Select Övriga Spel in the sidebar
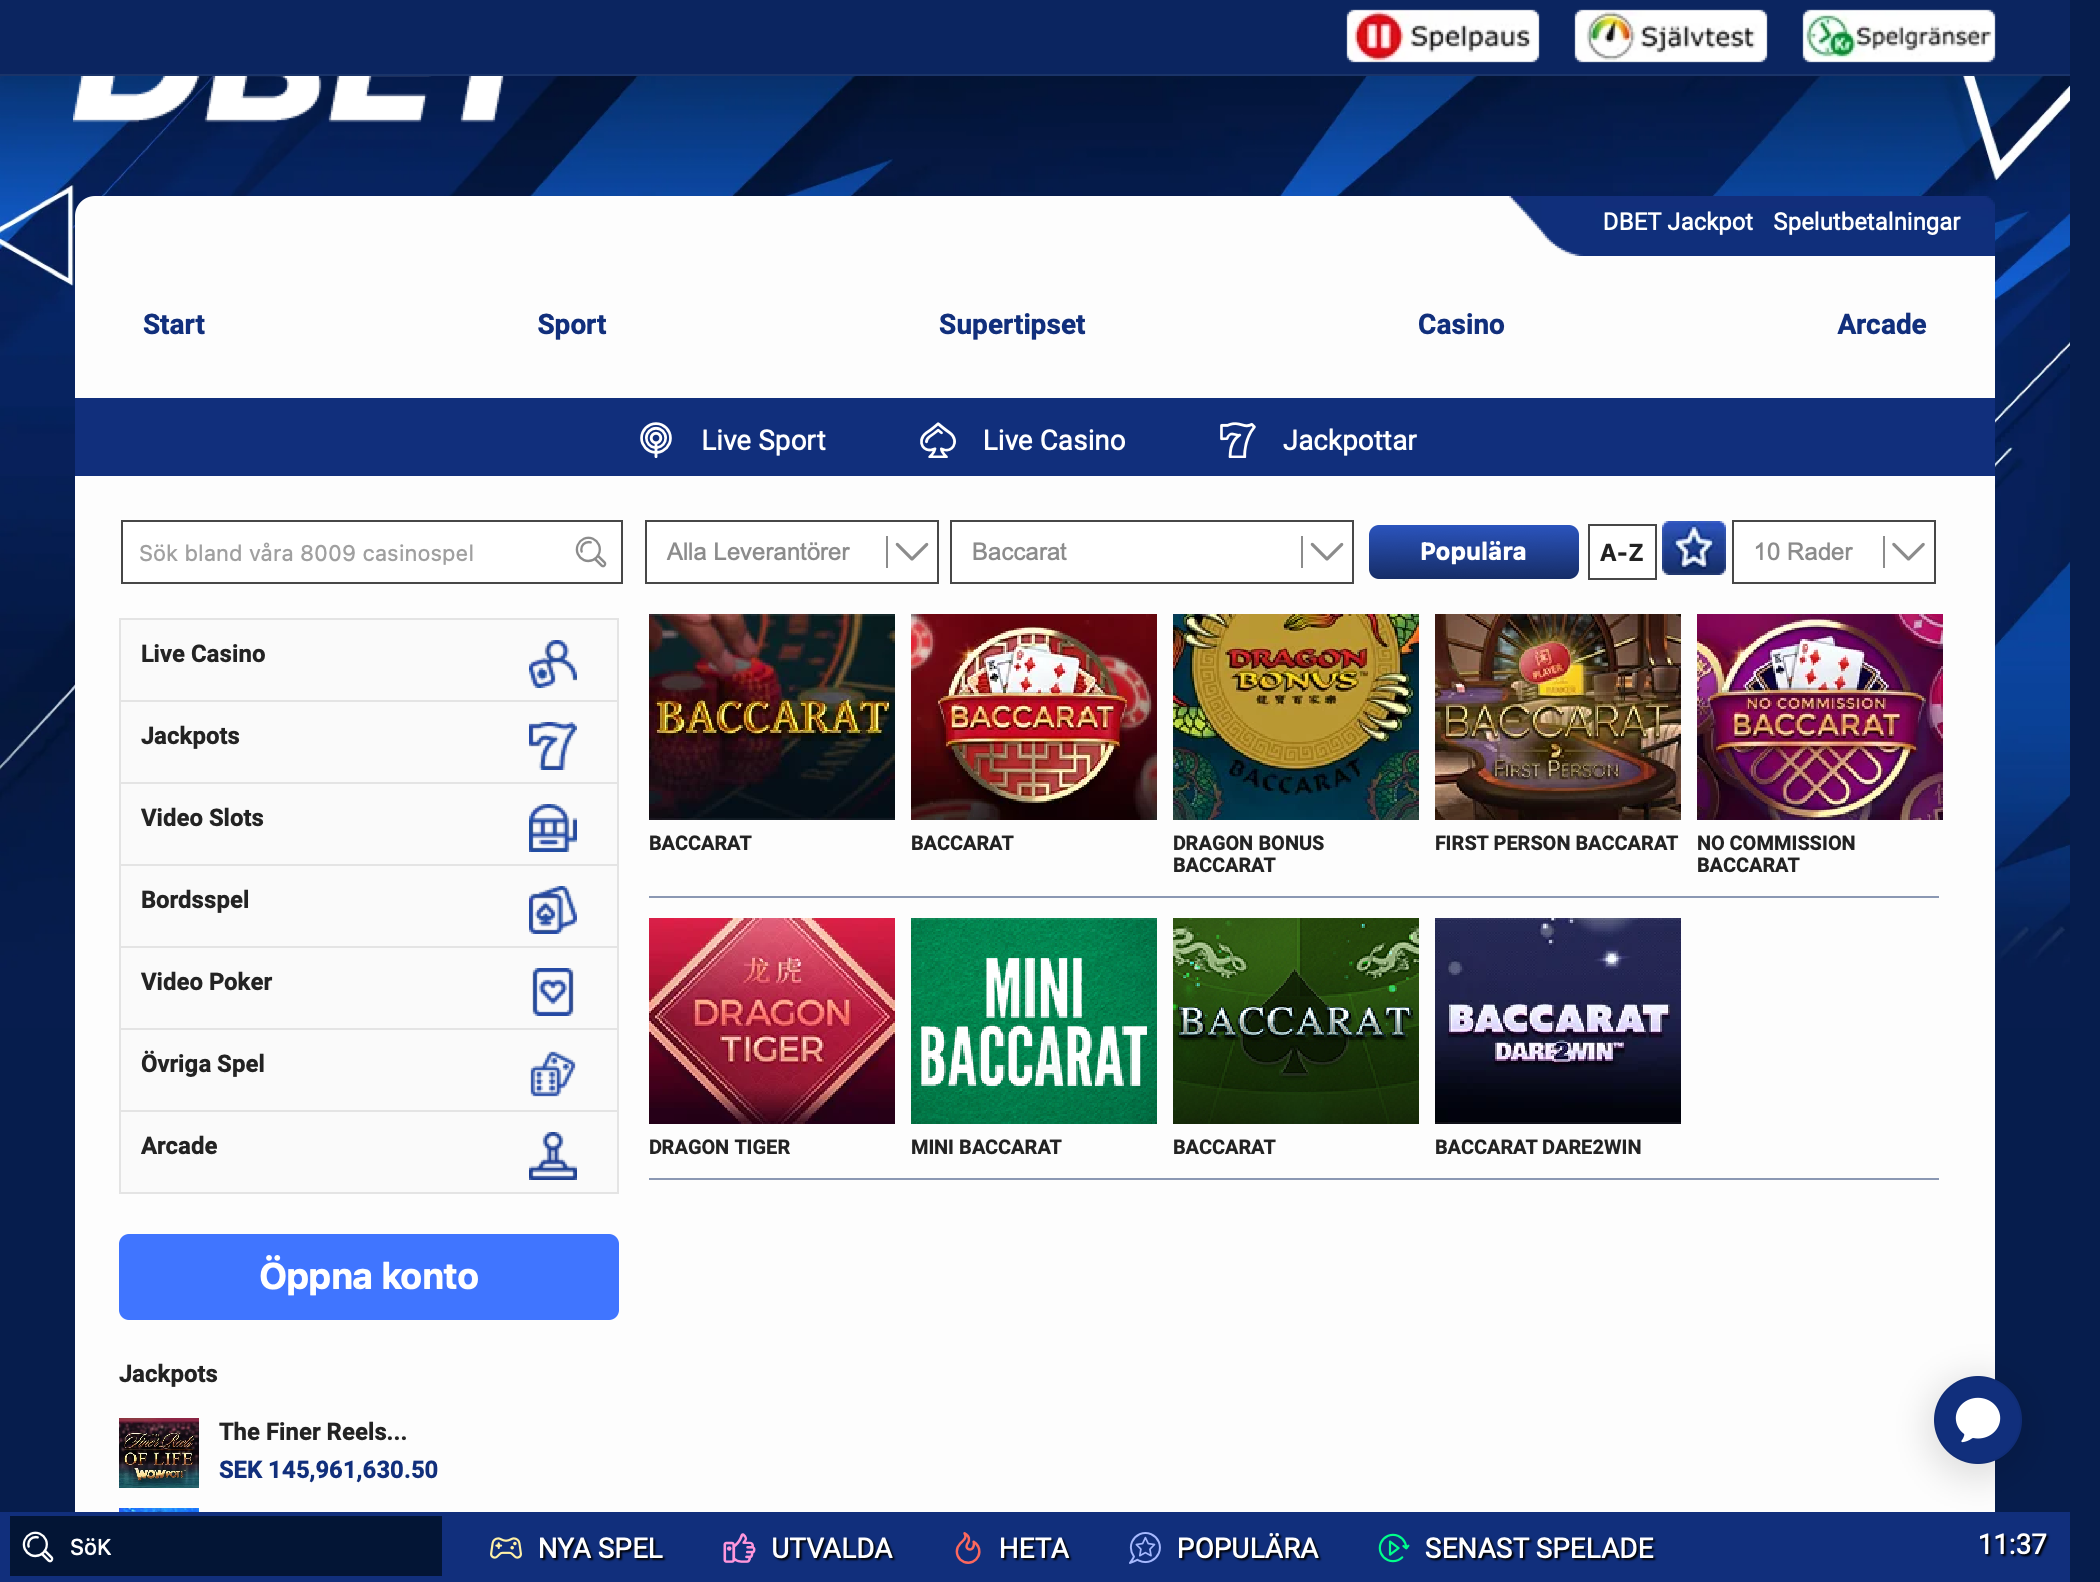The width and height of the screenshot is (2100, 1582). (369, 1070)
